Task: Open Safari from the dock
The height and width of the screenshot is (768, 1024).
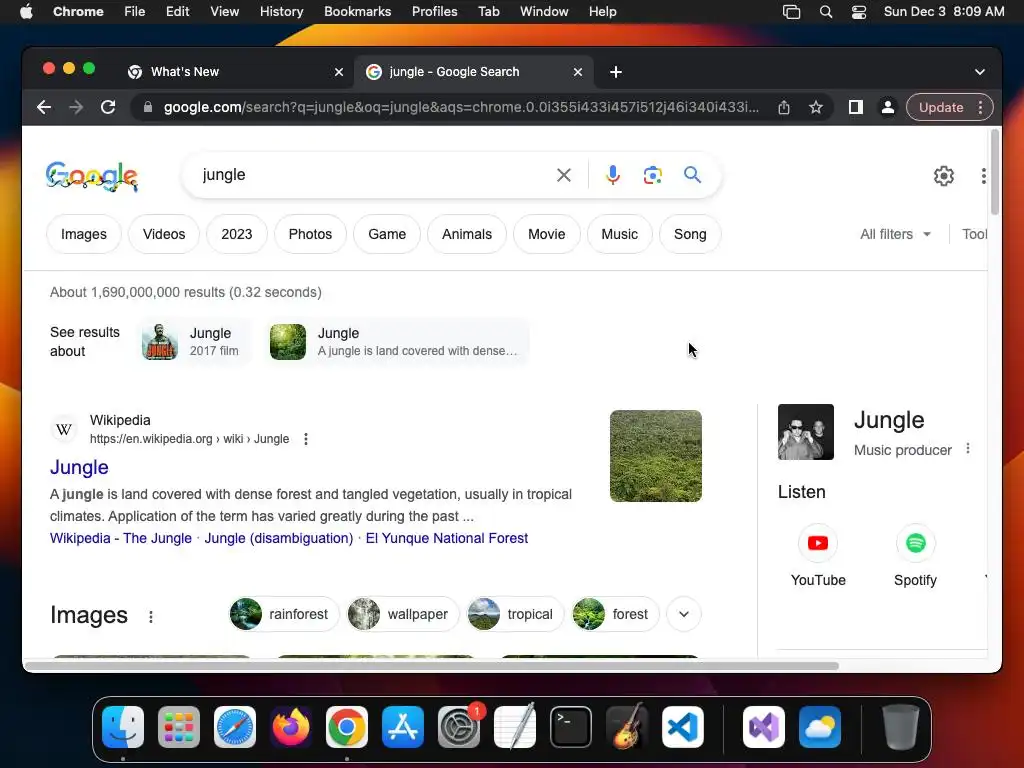Action: [x=235, y=727]
